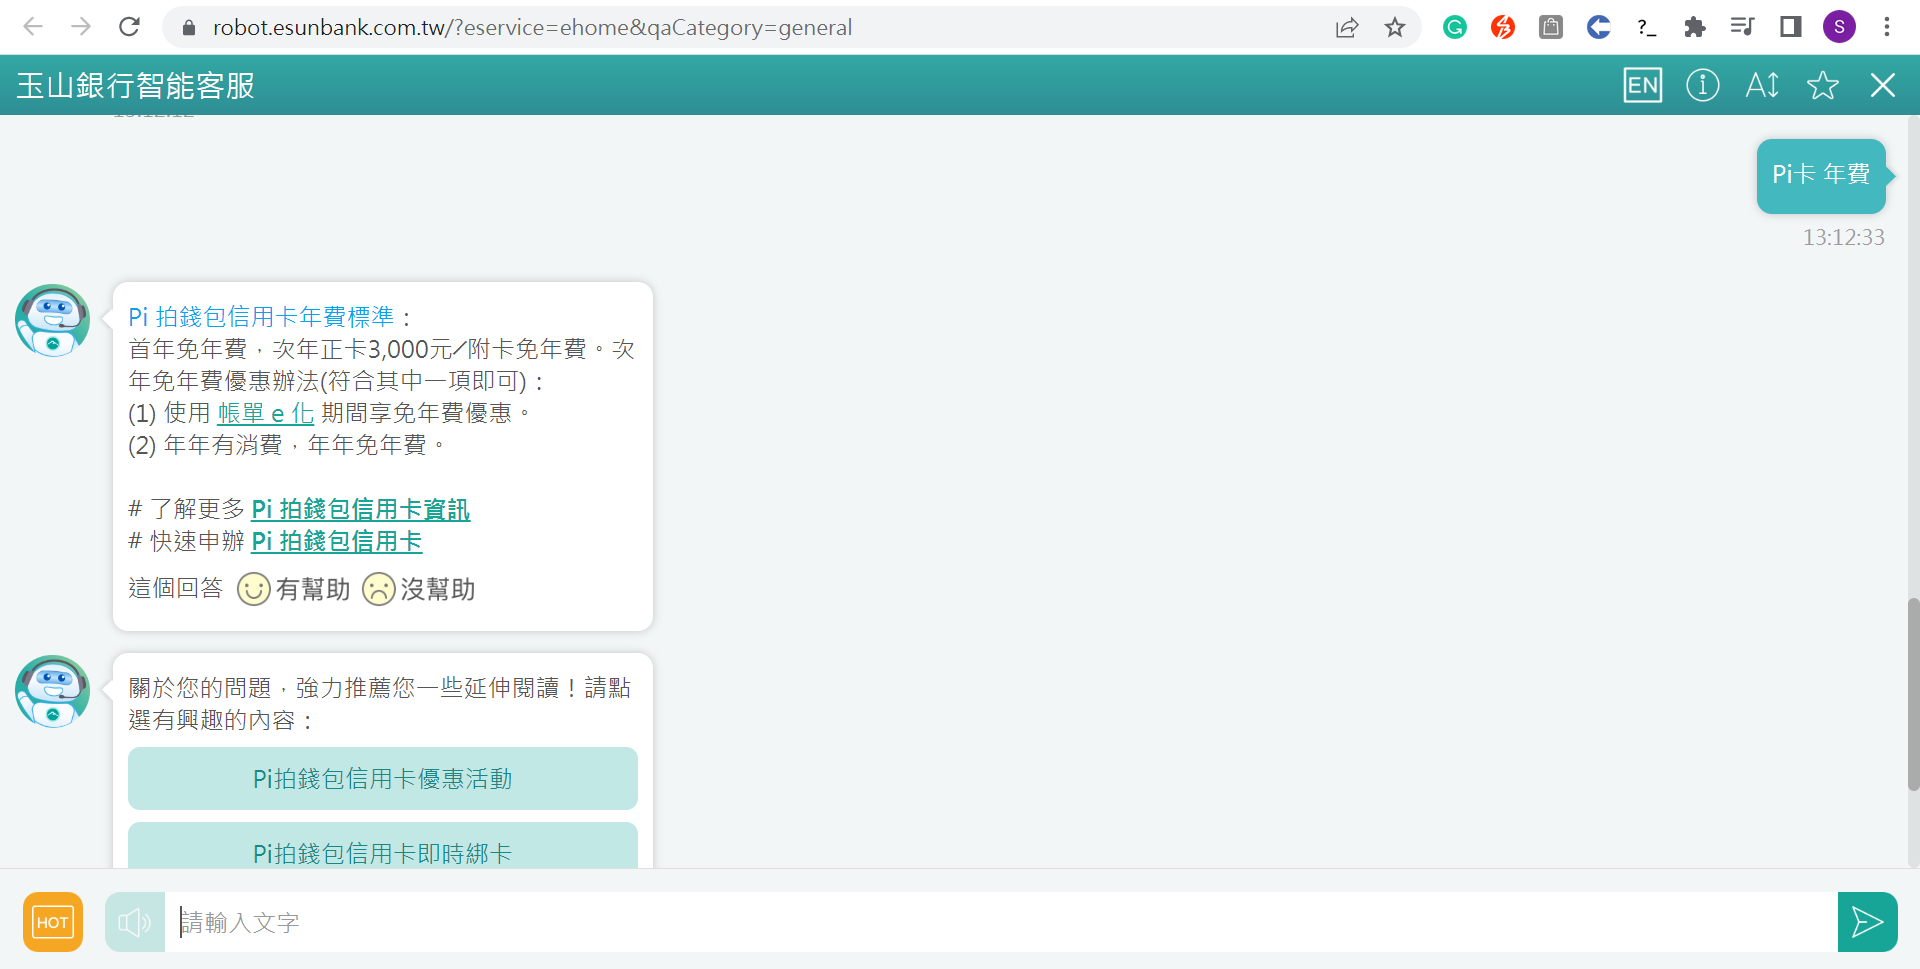Screen dimensions: 1920x969
Task: Bookmark page with the address bar star
Action: (x=1395, y=27)
